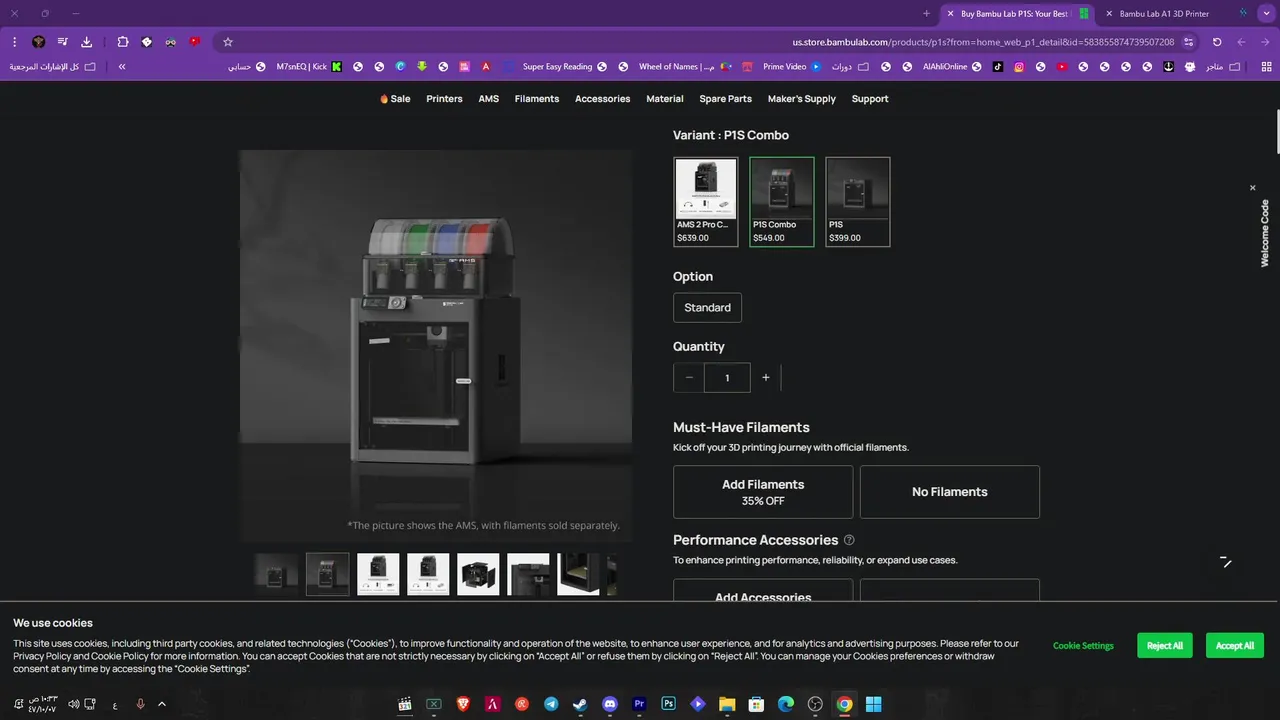1280x720 pixels.
Task: Click Accept All cookies
Action: [1235, 646]
